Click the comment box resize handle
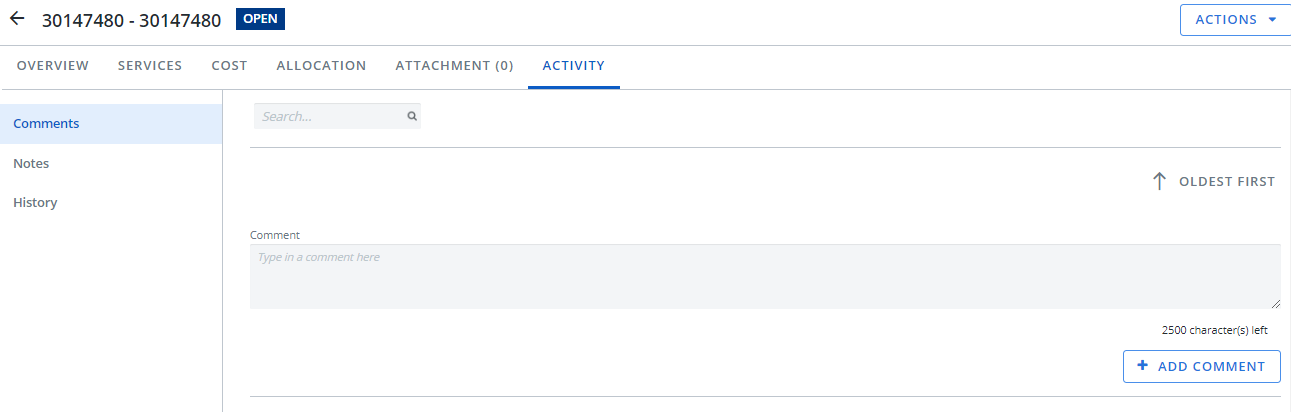 click(x=1275, y=303)
